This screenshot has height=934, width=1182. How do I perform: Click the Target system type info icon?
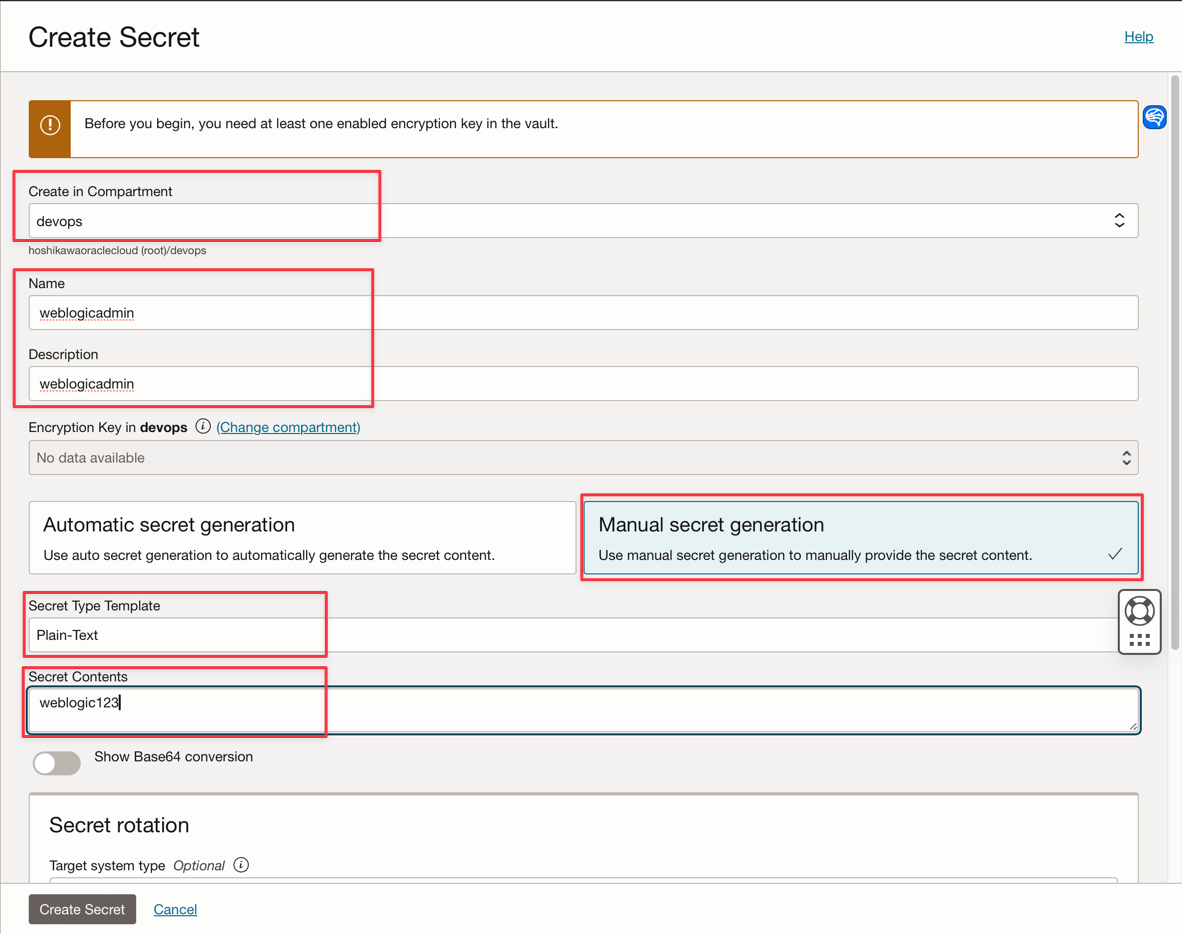241,865
